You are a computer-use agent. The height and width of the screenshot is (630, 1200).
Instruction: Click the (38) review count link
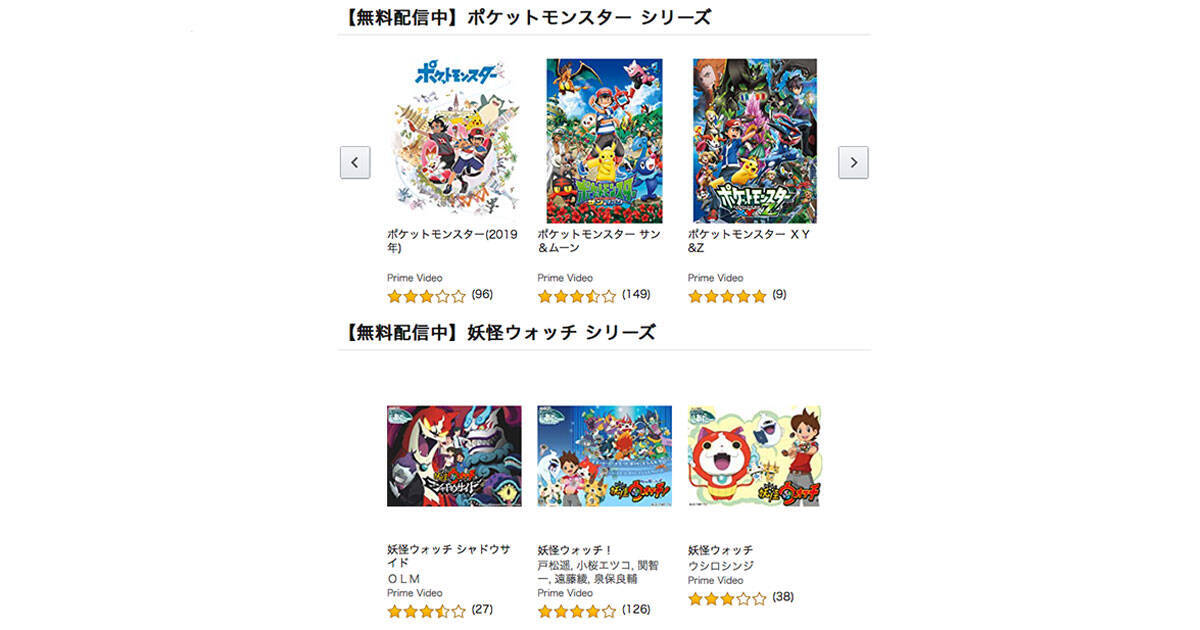click(783, 597)
